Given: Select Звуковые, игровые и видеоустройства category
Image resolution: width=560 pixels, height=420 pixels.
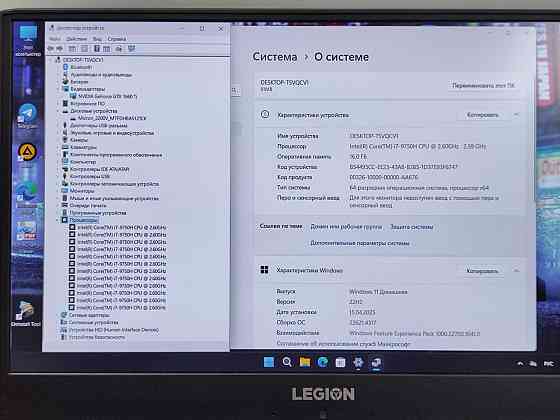Looking at the screenshot, I should (x=112, y=133).
